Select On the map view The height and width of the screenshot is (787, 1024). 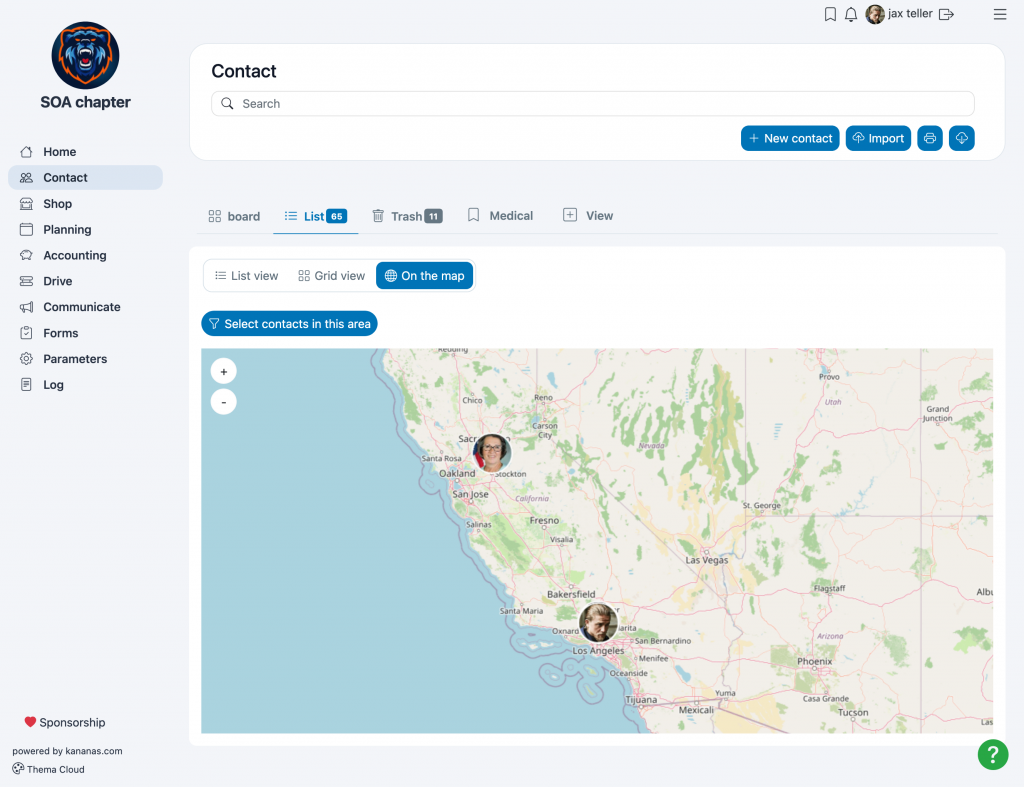point(424,276)
